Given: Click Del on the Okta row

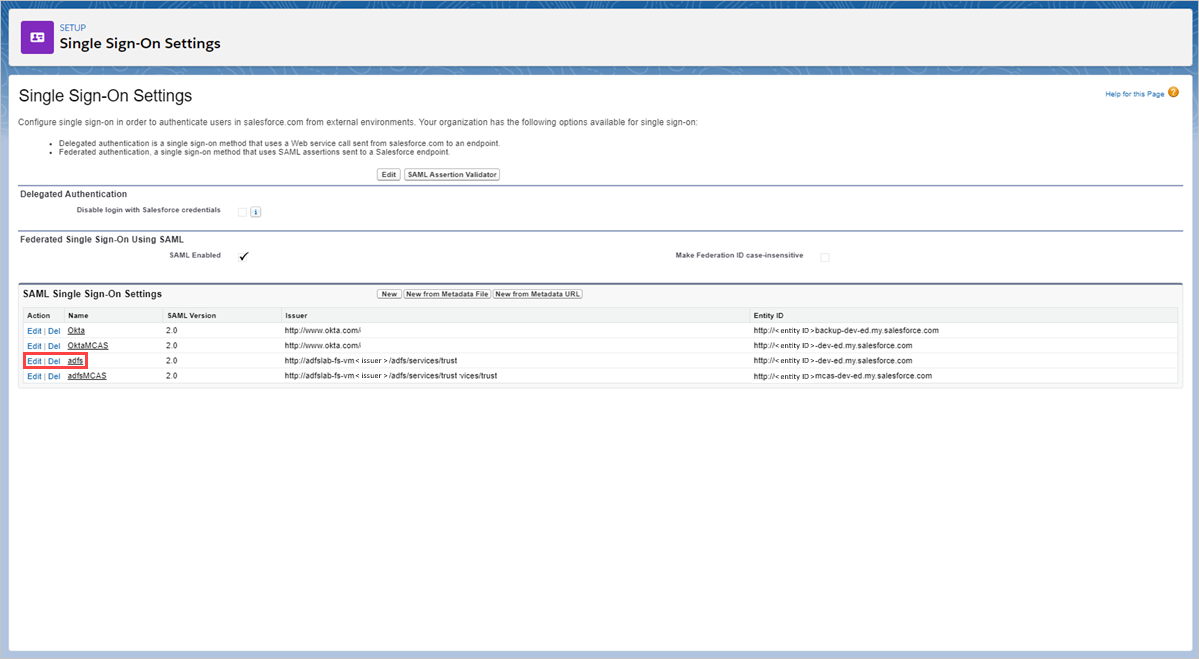Looking at the screenshot, I should click(53, 330).
